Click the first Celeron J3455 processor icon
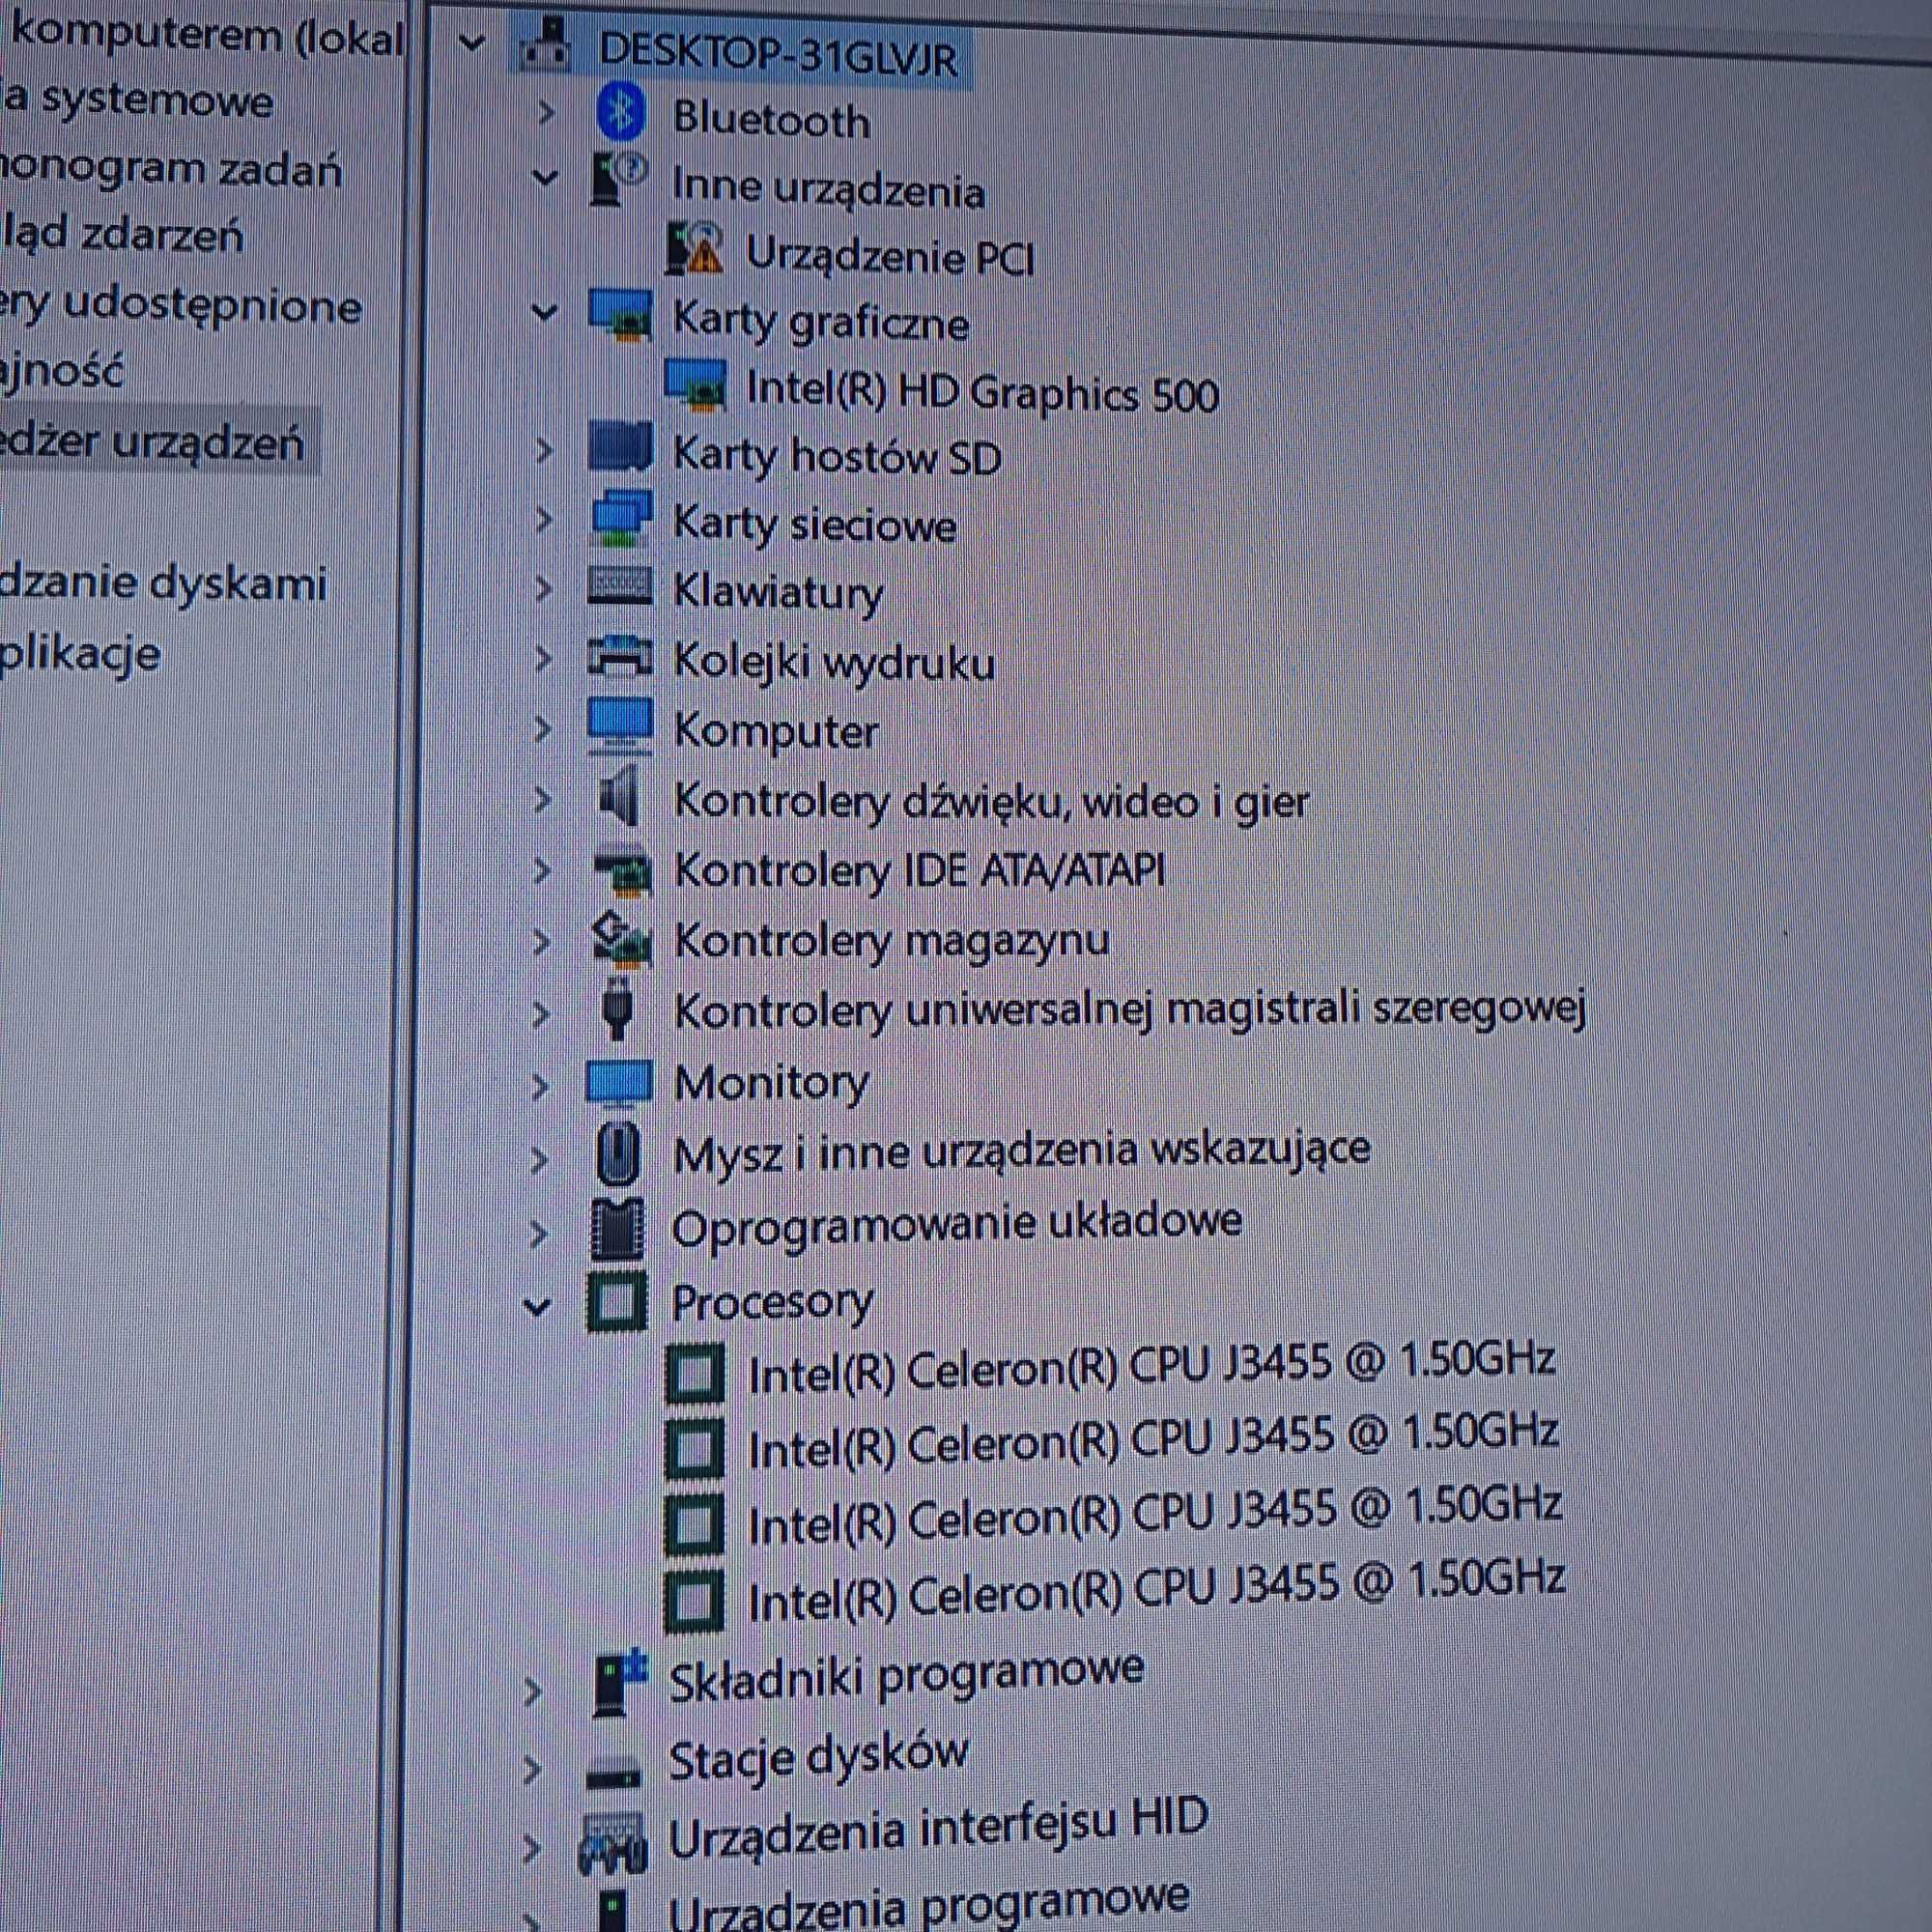1932x1932 pixels. pos(694,1373)
